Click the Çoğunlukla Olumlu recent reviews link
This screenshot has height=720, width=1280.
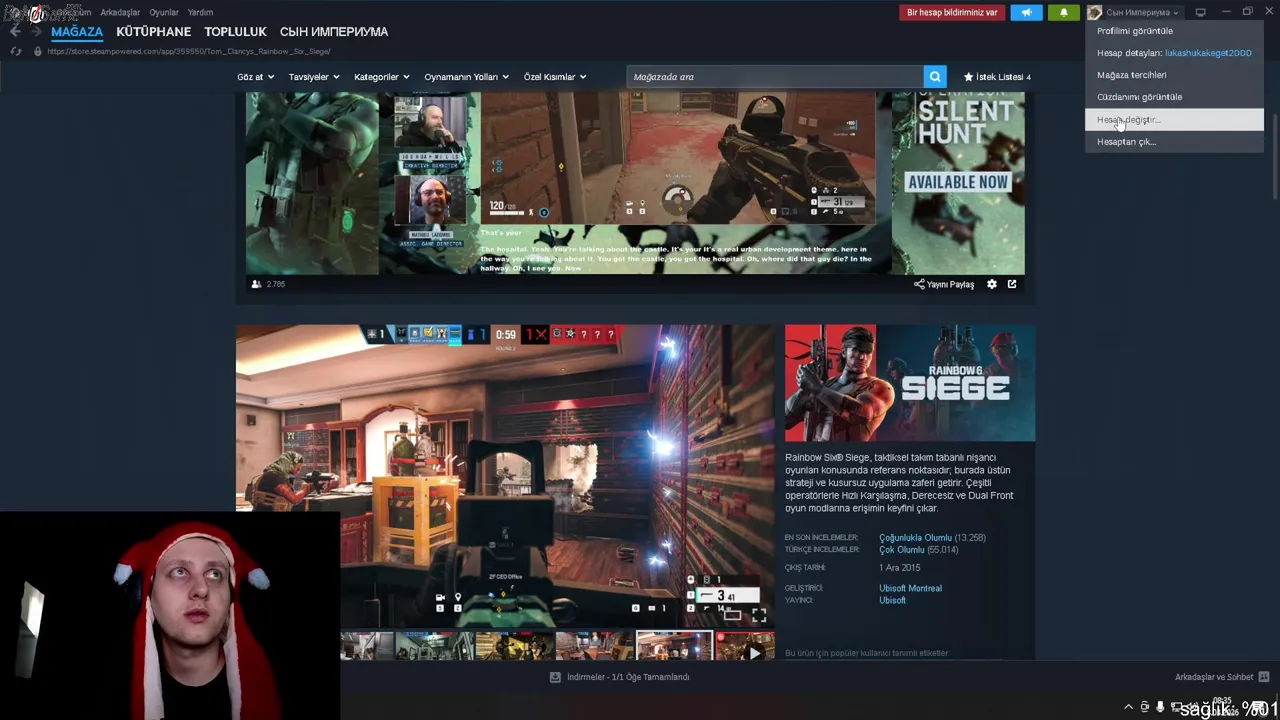(915, 538)
